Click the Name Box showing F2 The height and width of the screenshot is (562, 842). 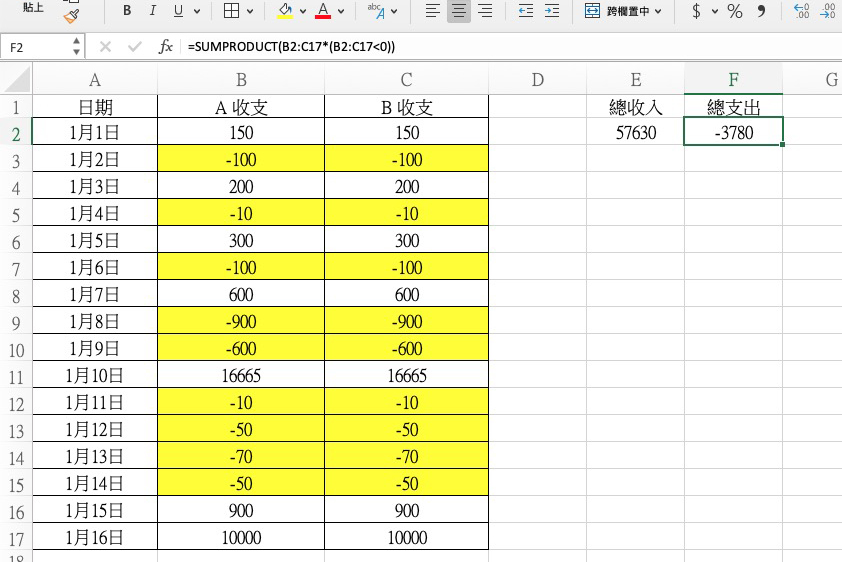pyautogui.click(x=35, y=47)
